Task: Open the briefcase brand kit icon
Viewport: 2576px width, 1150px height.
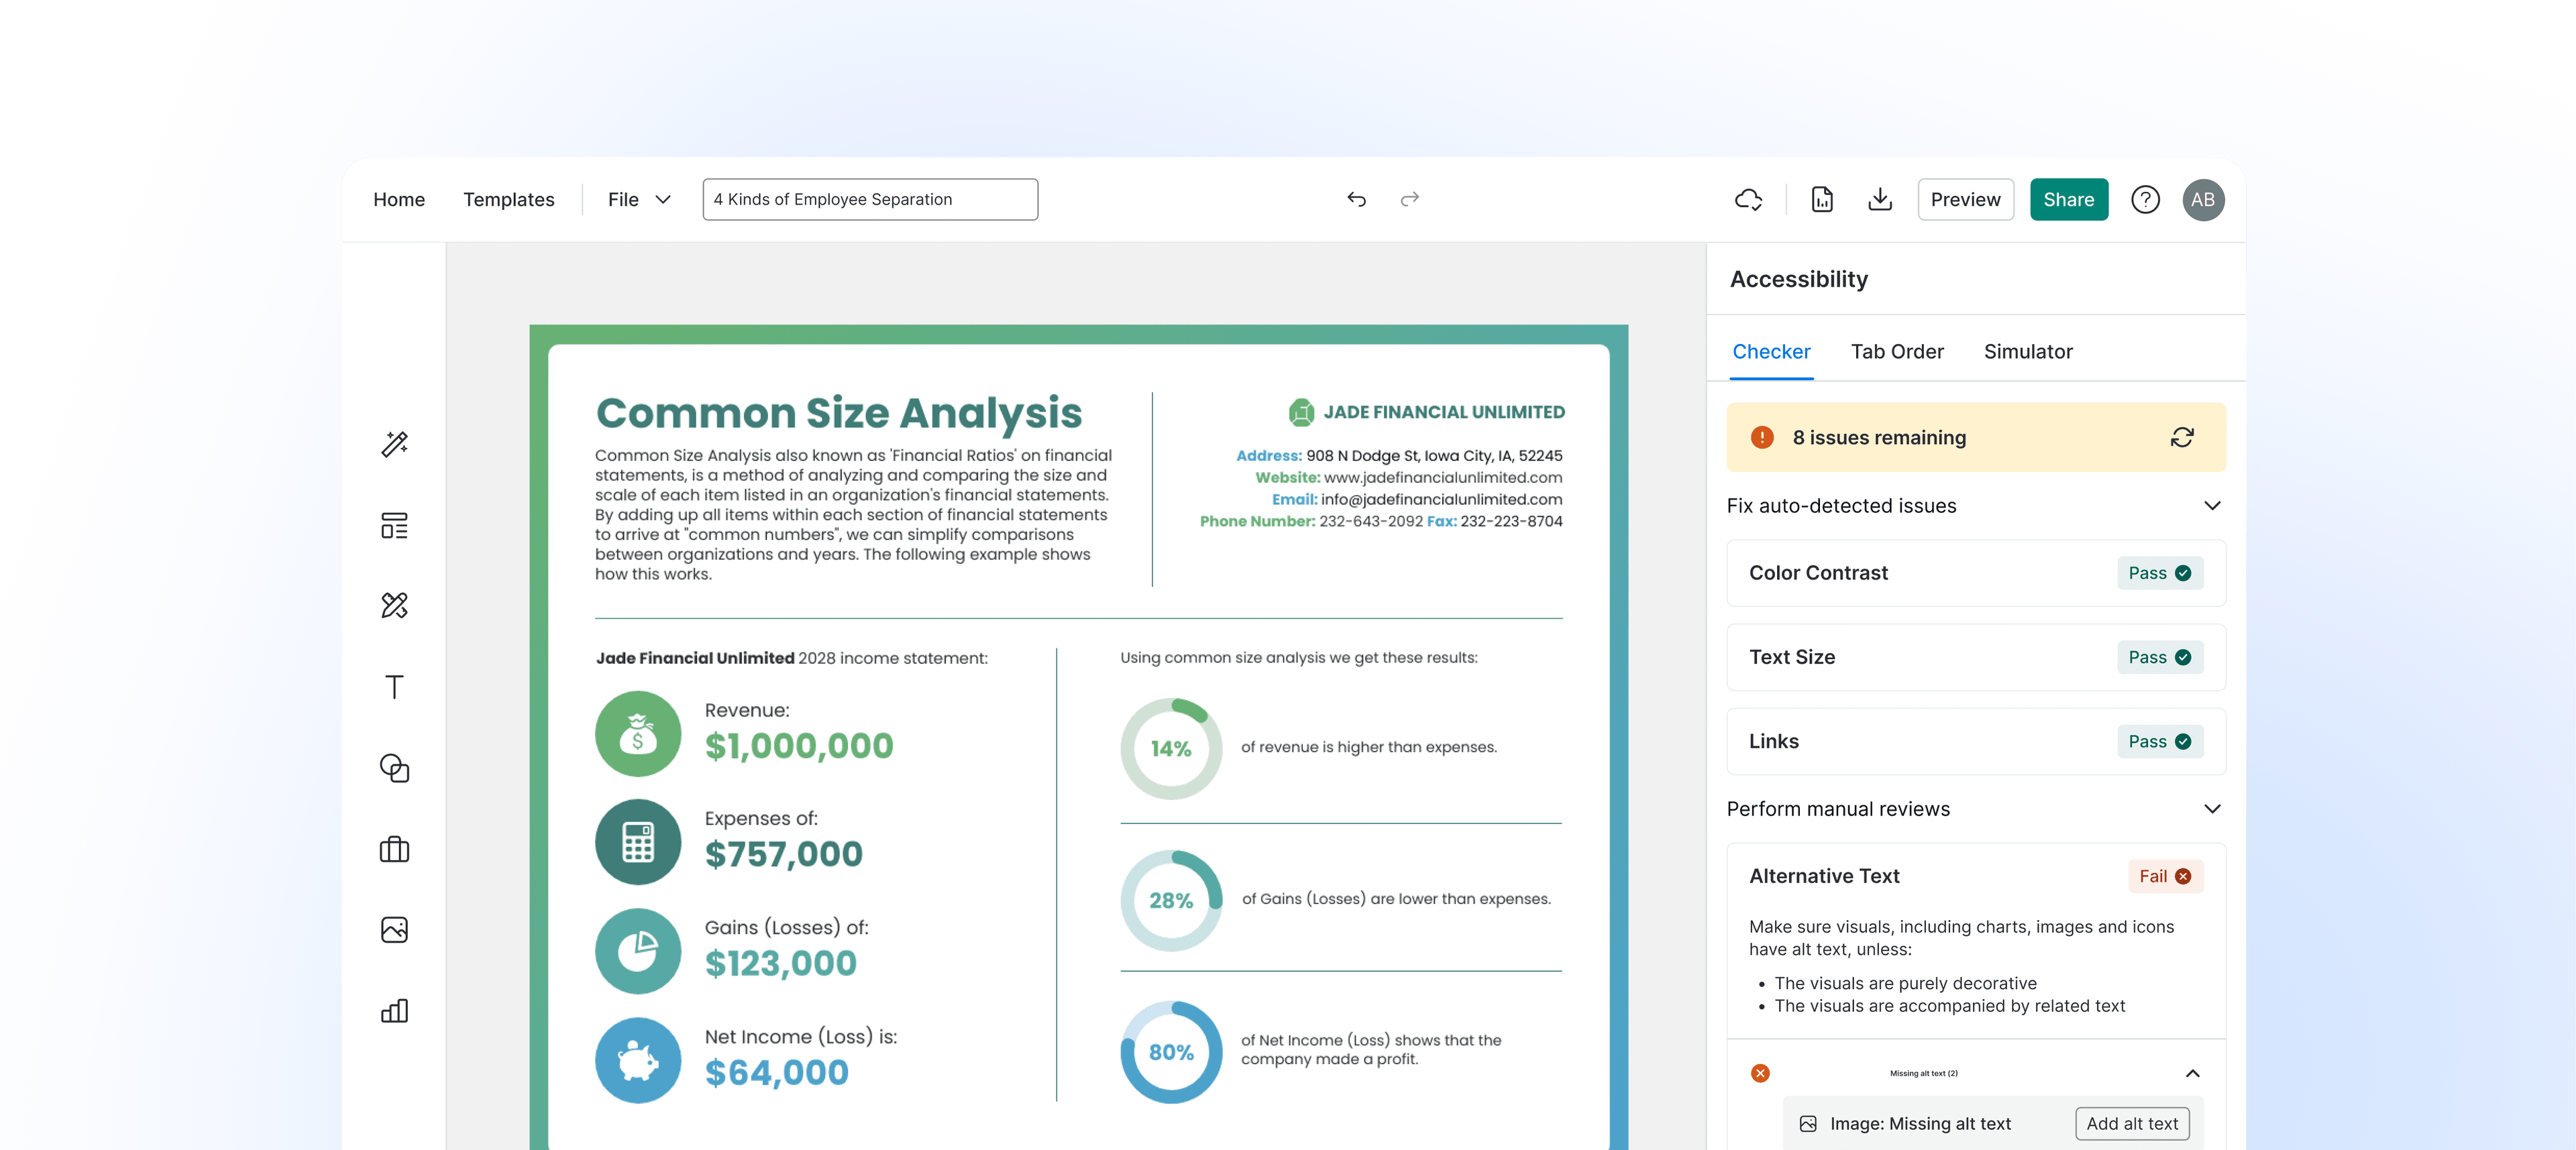Action: click(394, 849)
